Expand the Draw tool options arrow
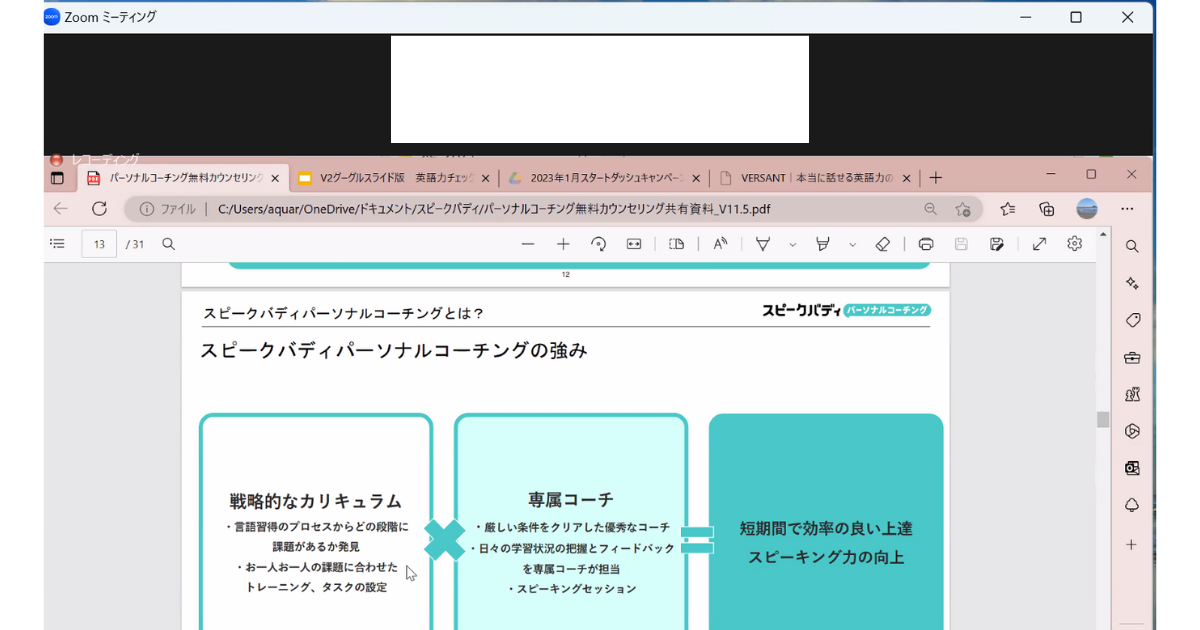The height and width of the screenshot is (630, 1200). 792,244
